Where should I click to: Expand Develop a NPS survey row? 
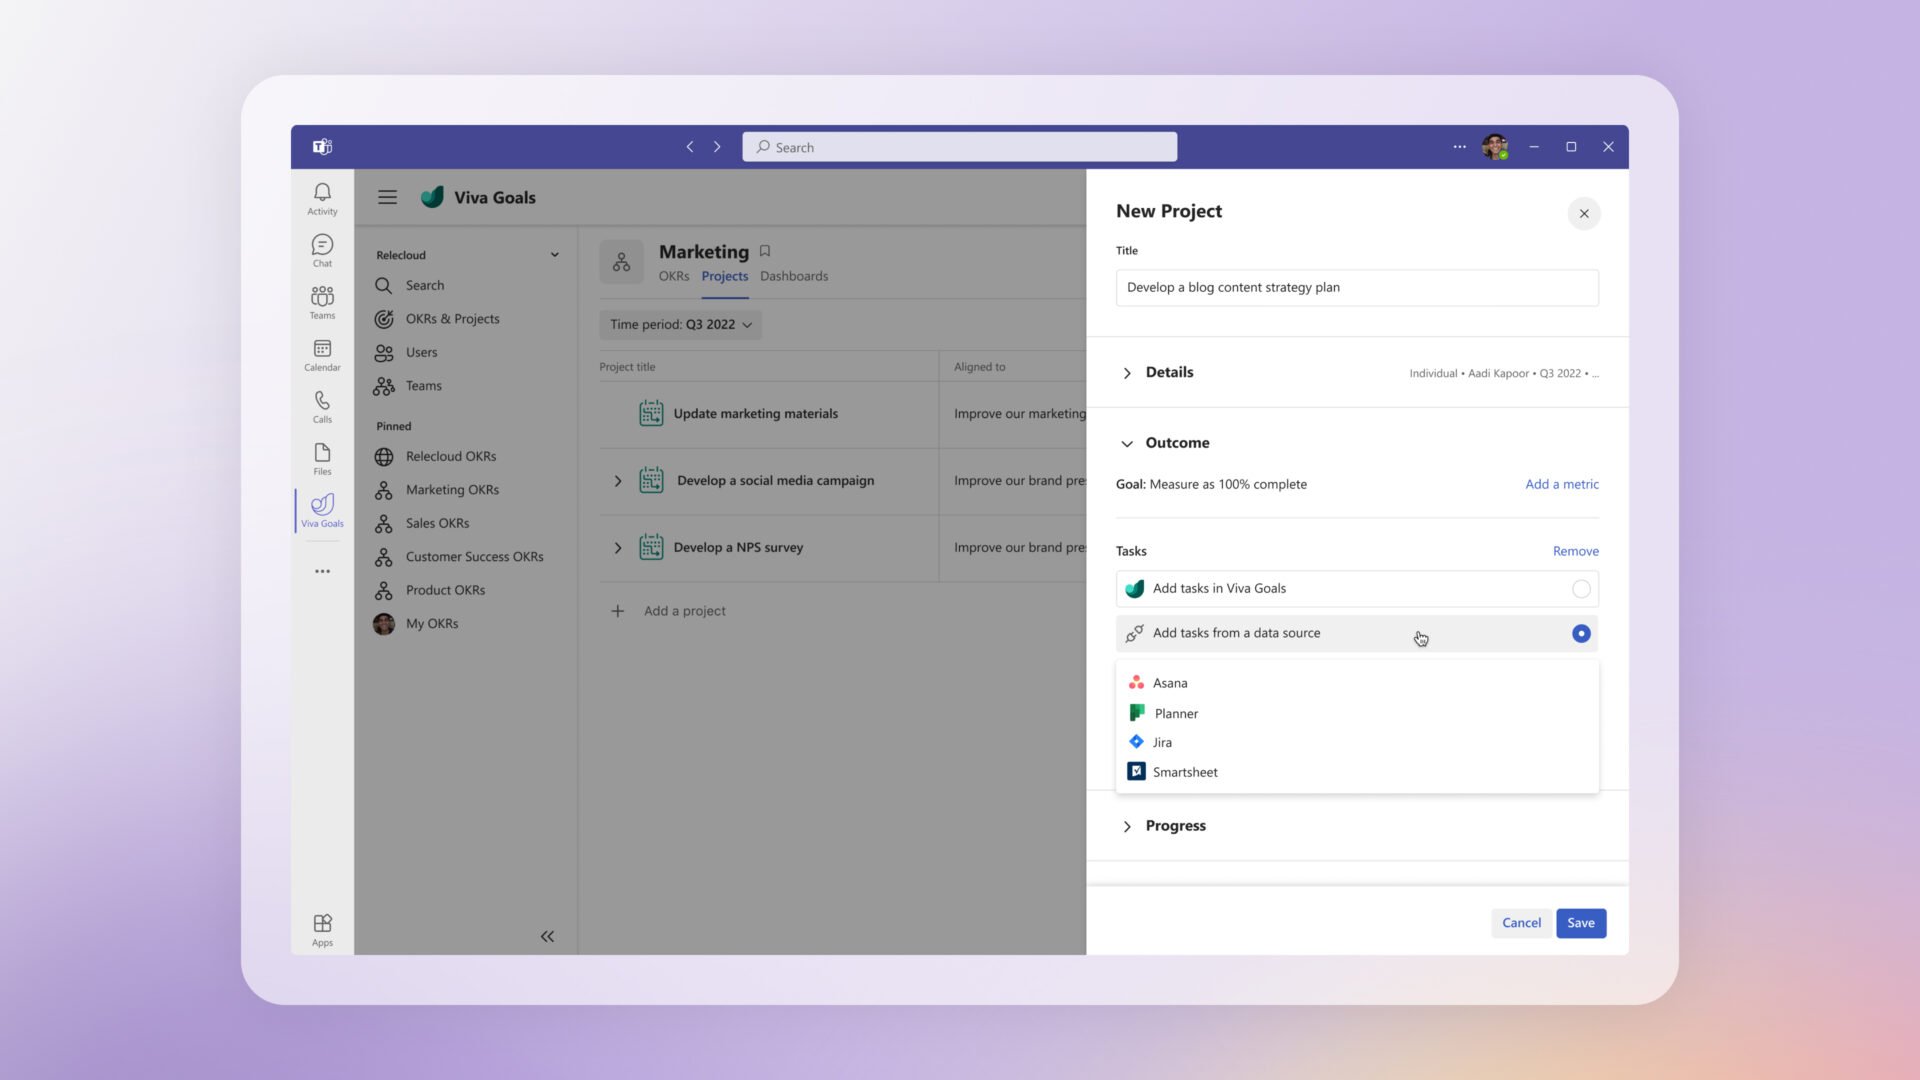click(x=618, y=548)
